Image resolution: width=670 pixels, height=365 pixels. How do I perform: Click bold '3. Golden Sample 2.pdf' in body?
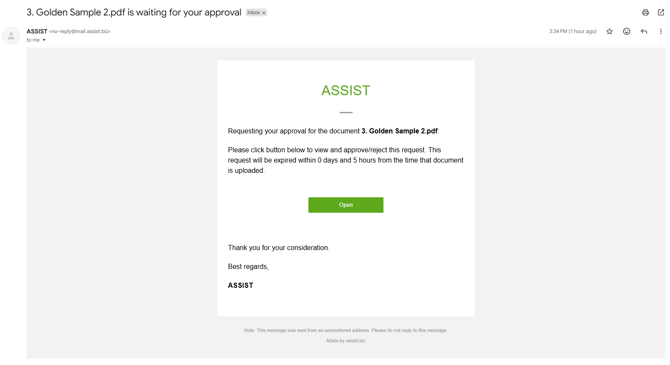tap(400, 131)
